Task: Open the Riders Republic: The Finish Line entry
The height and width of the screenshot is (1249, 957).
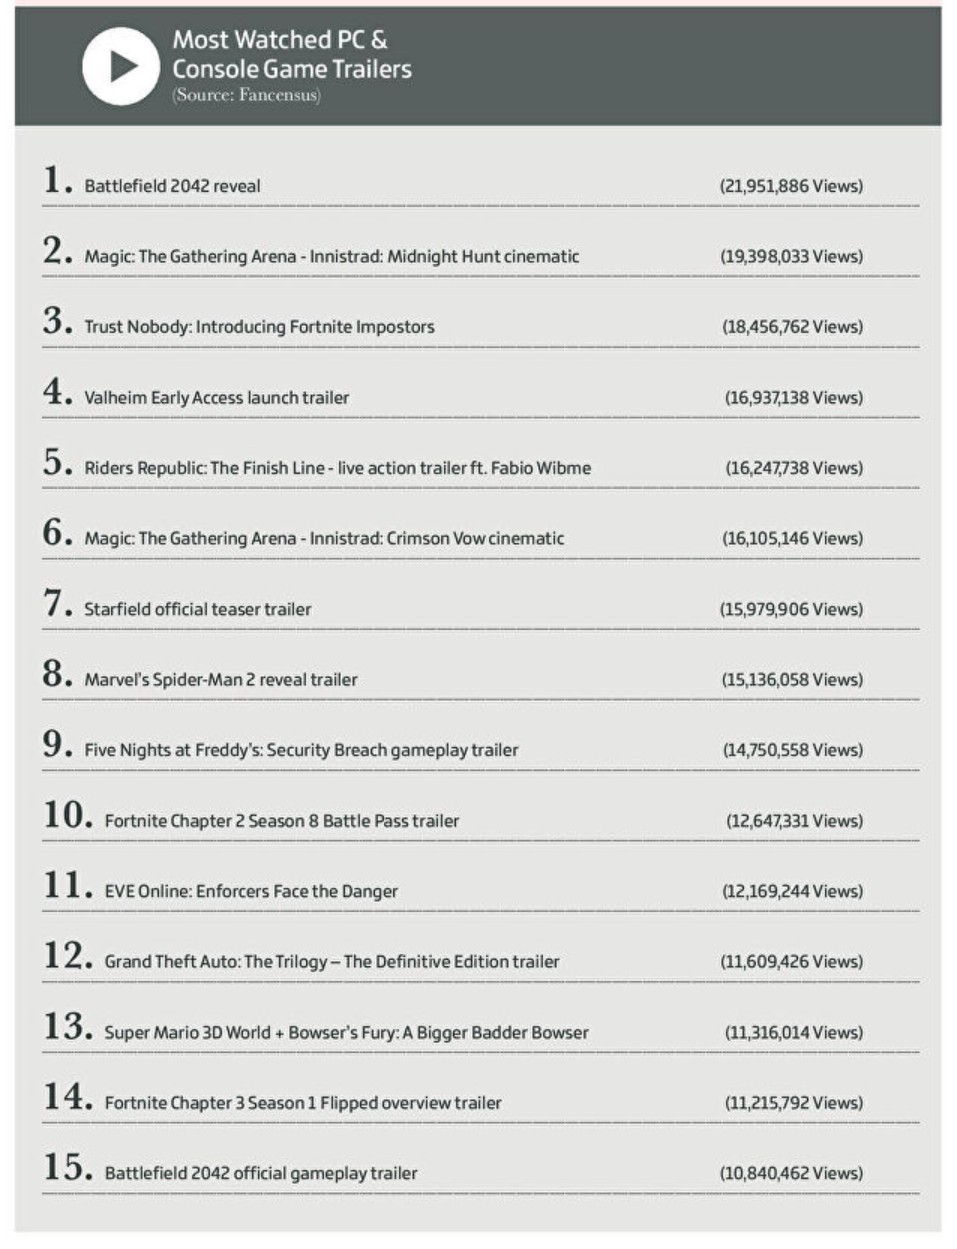Action: (337, 468)
